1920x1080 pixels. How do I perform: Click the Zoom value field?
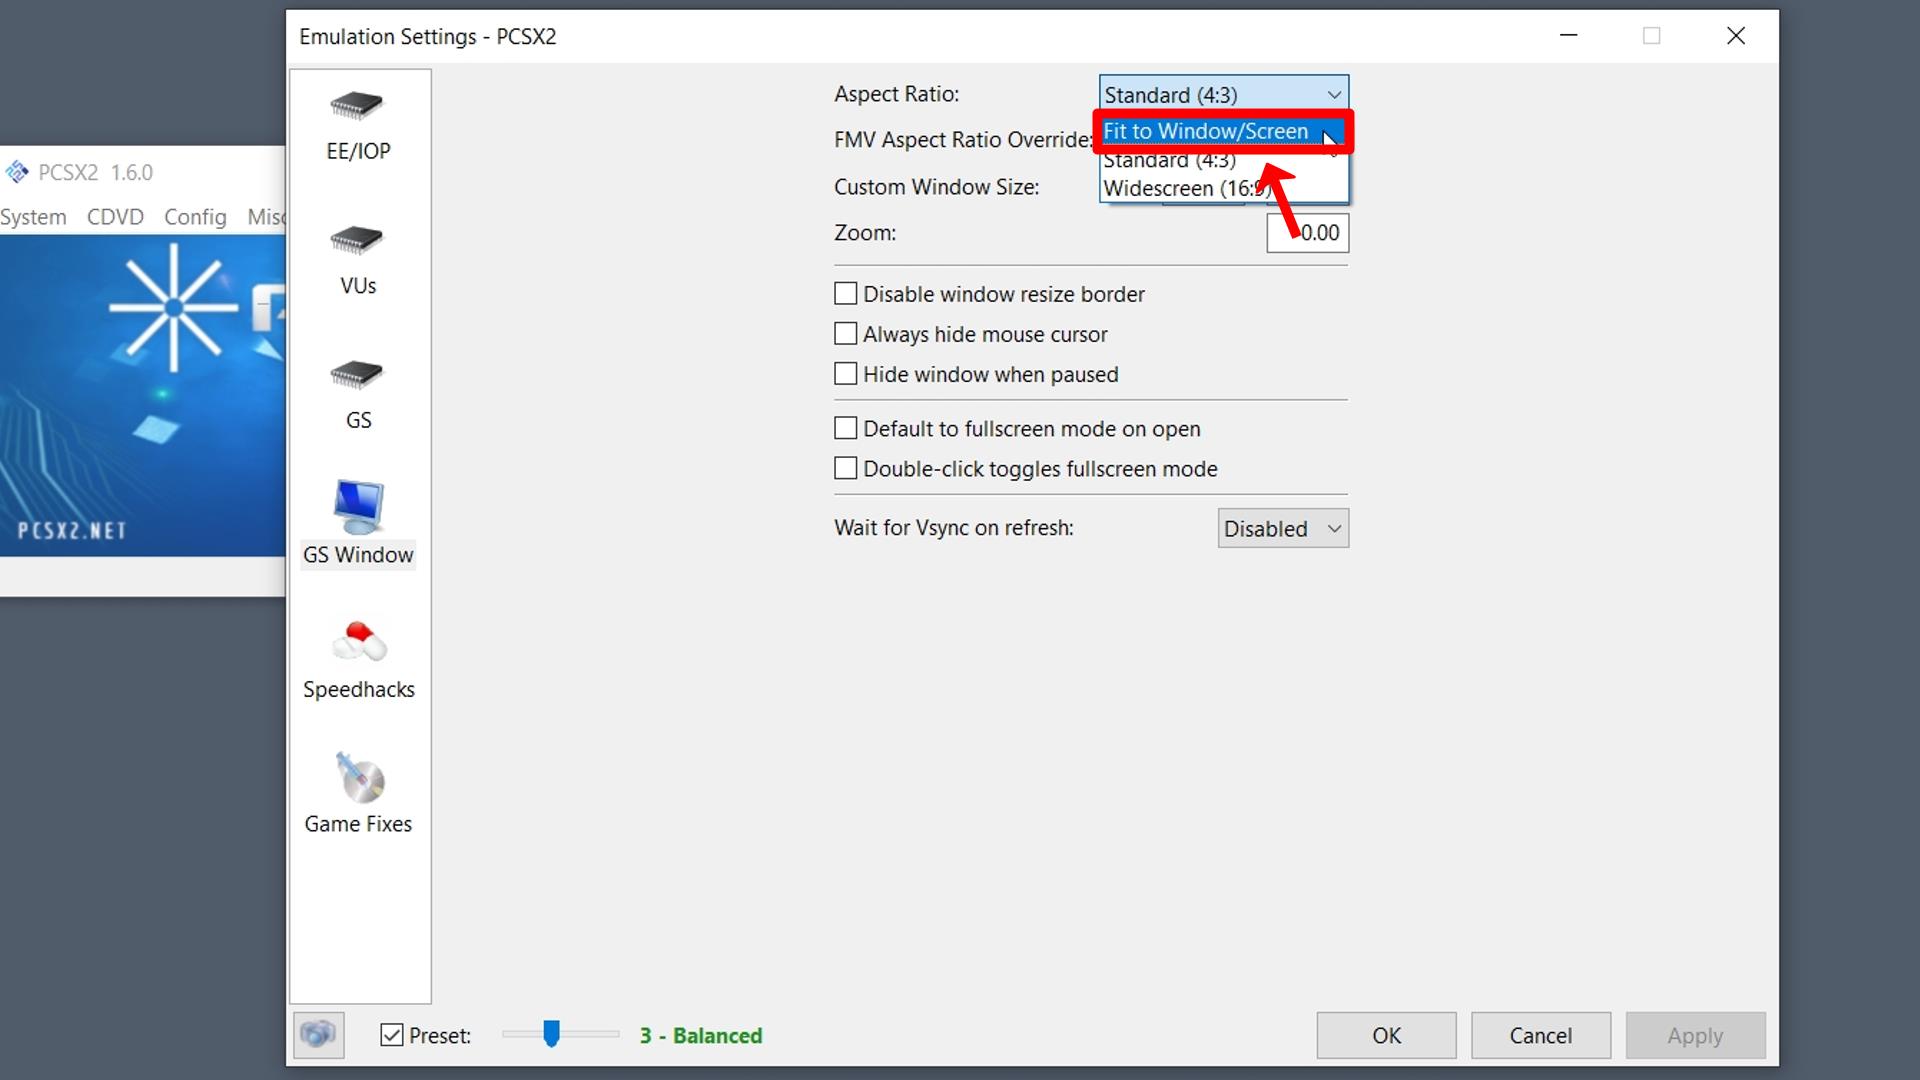[1307, 233]
